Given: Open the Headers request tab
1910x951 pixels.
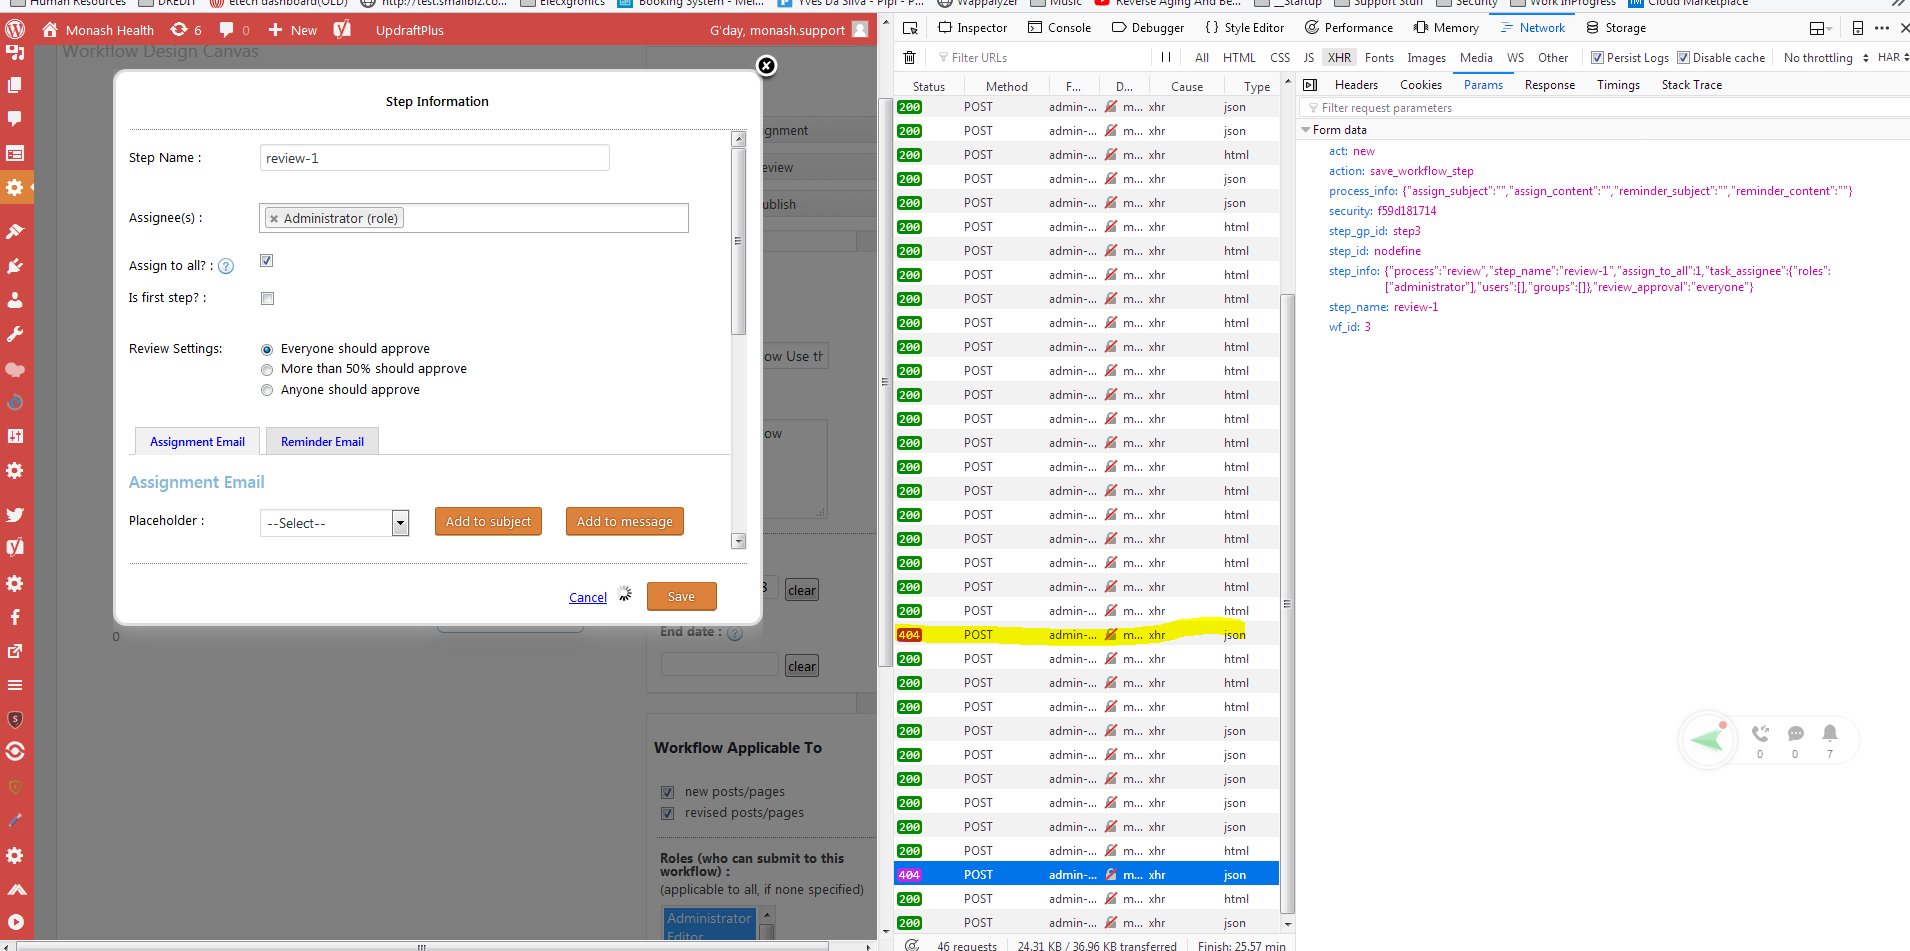Looking at the screenshot, I should pyautogui.click(x=1356, y=85).
